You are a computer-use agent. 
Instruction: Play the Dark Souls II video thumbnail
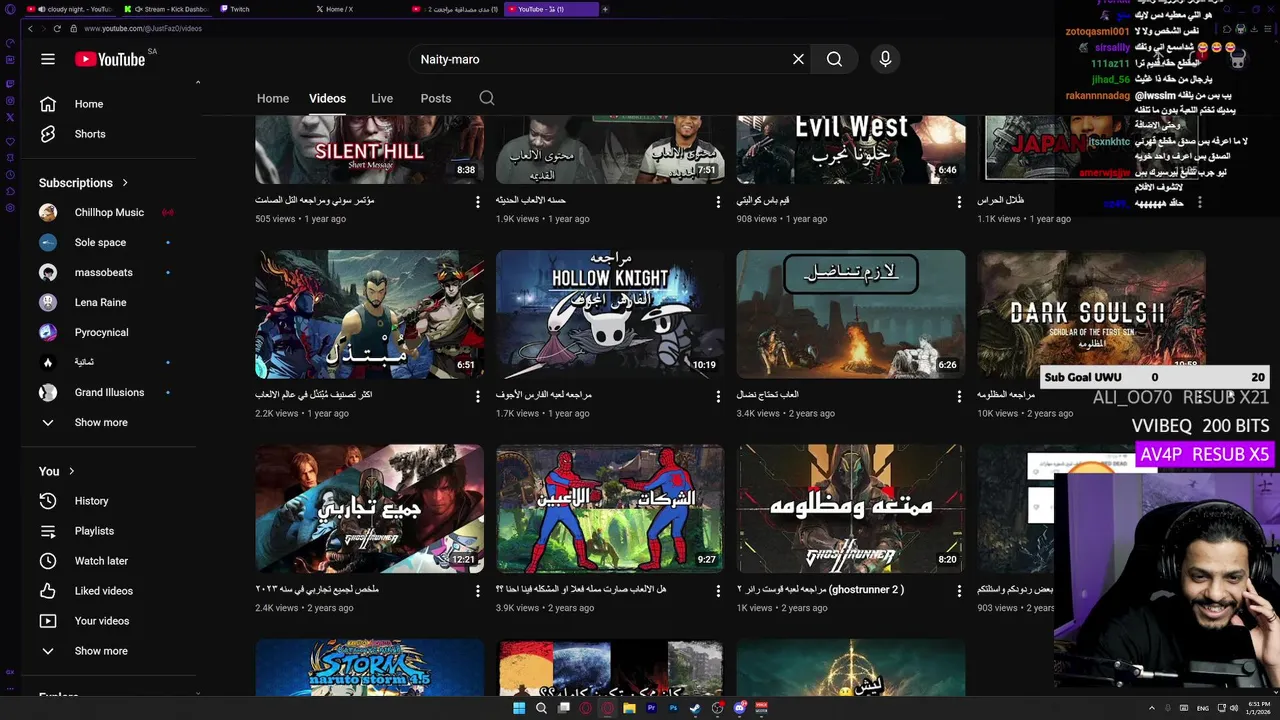tap(1091, 314)
